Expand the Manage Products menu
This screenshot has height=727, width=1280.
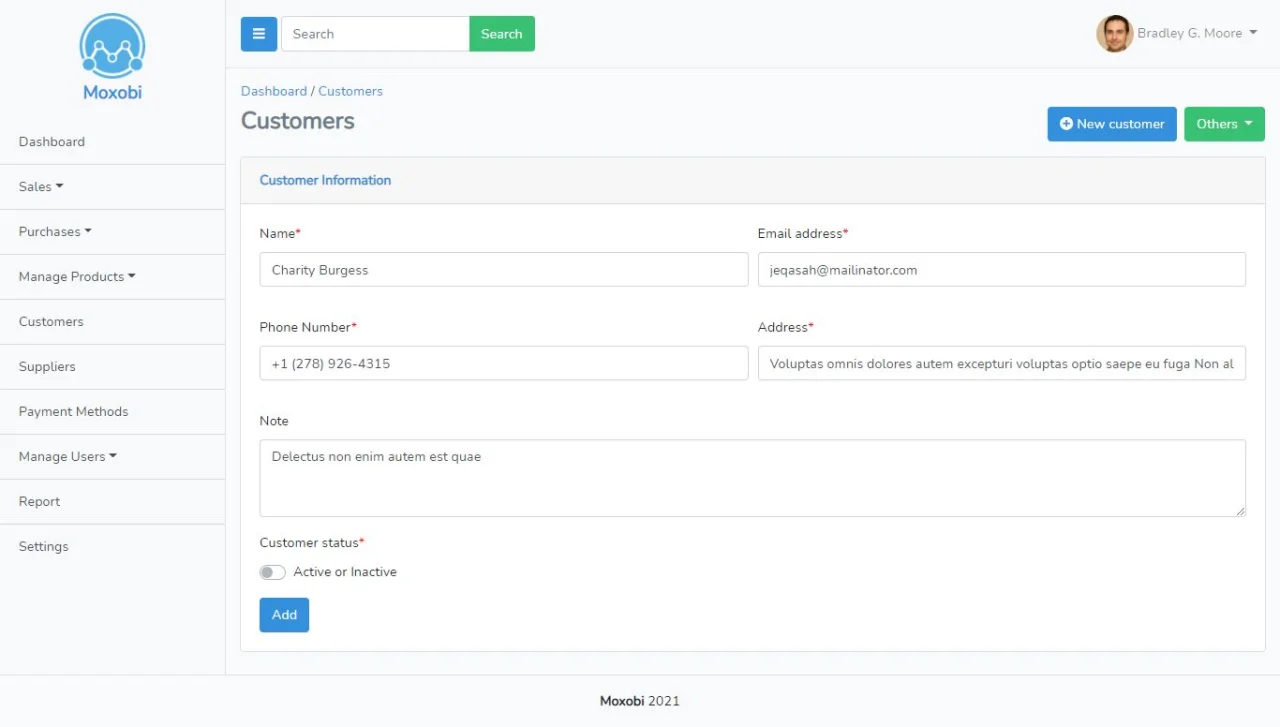click(x=77, y=277)
